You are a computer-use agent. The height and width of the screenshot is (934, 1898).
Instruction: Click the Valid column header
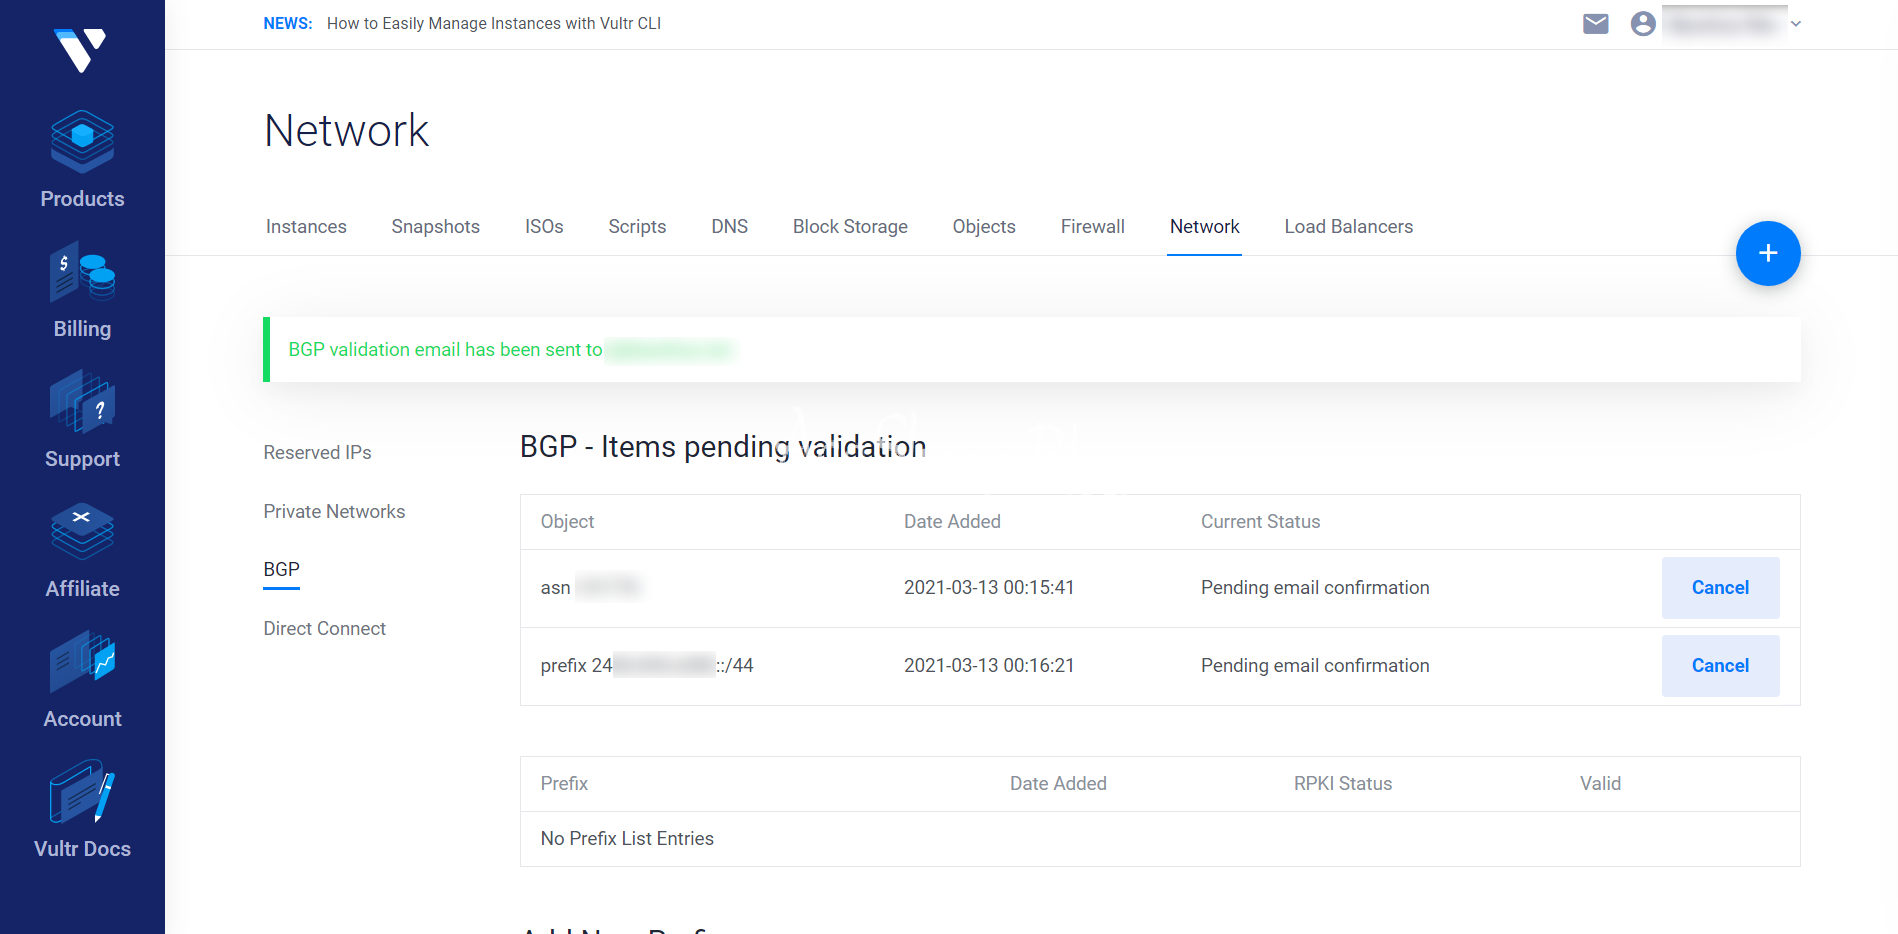(1600, 784)
